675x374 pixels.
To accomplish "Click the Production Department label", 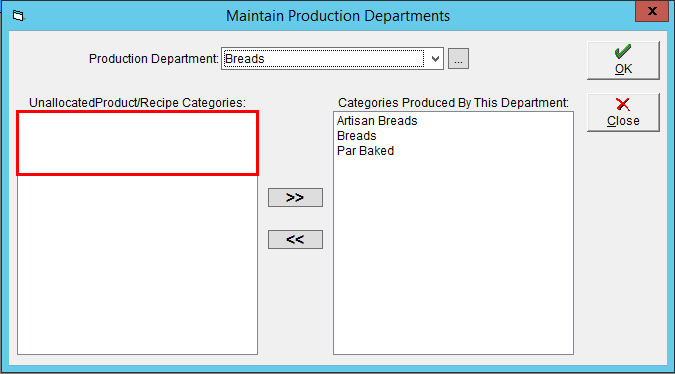I will click(x=154, y=59).
